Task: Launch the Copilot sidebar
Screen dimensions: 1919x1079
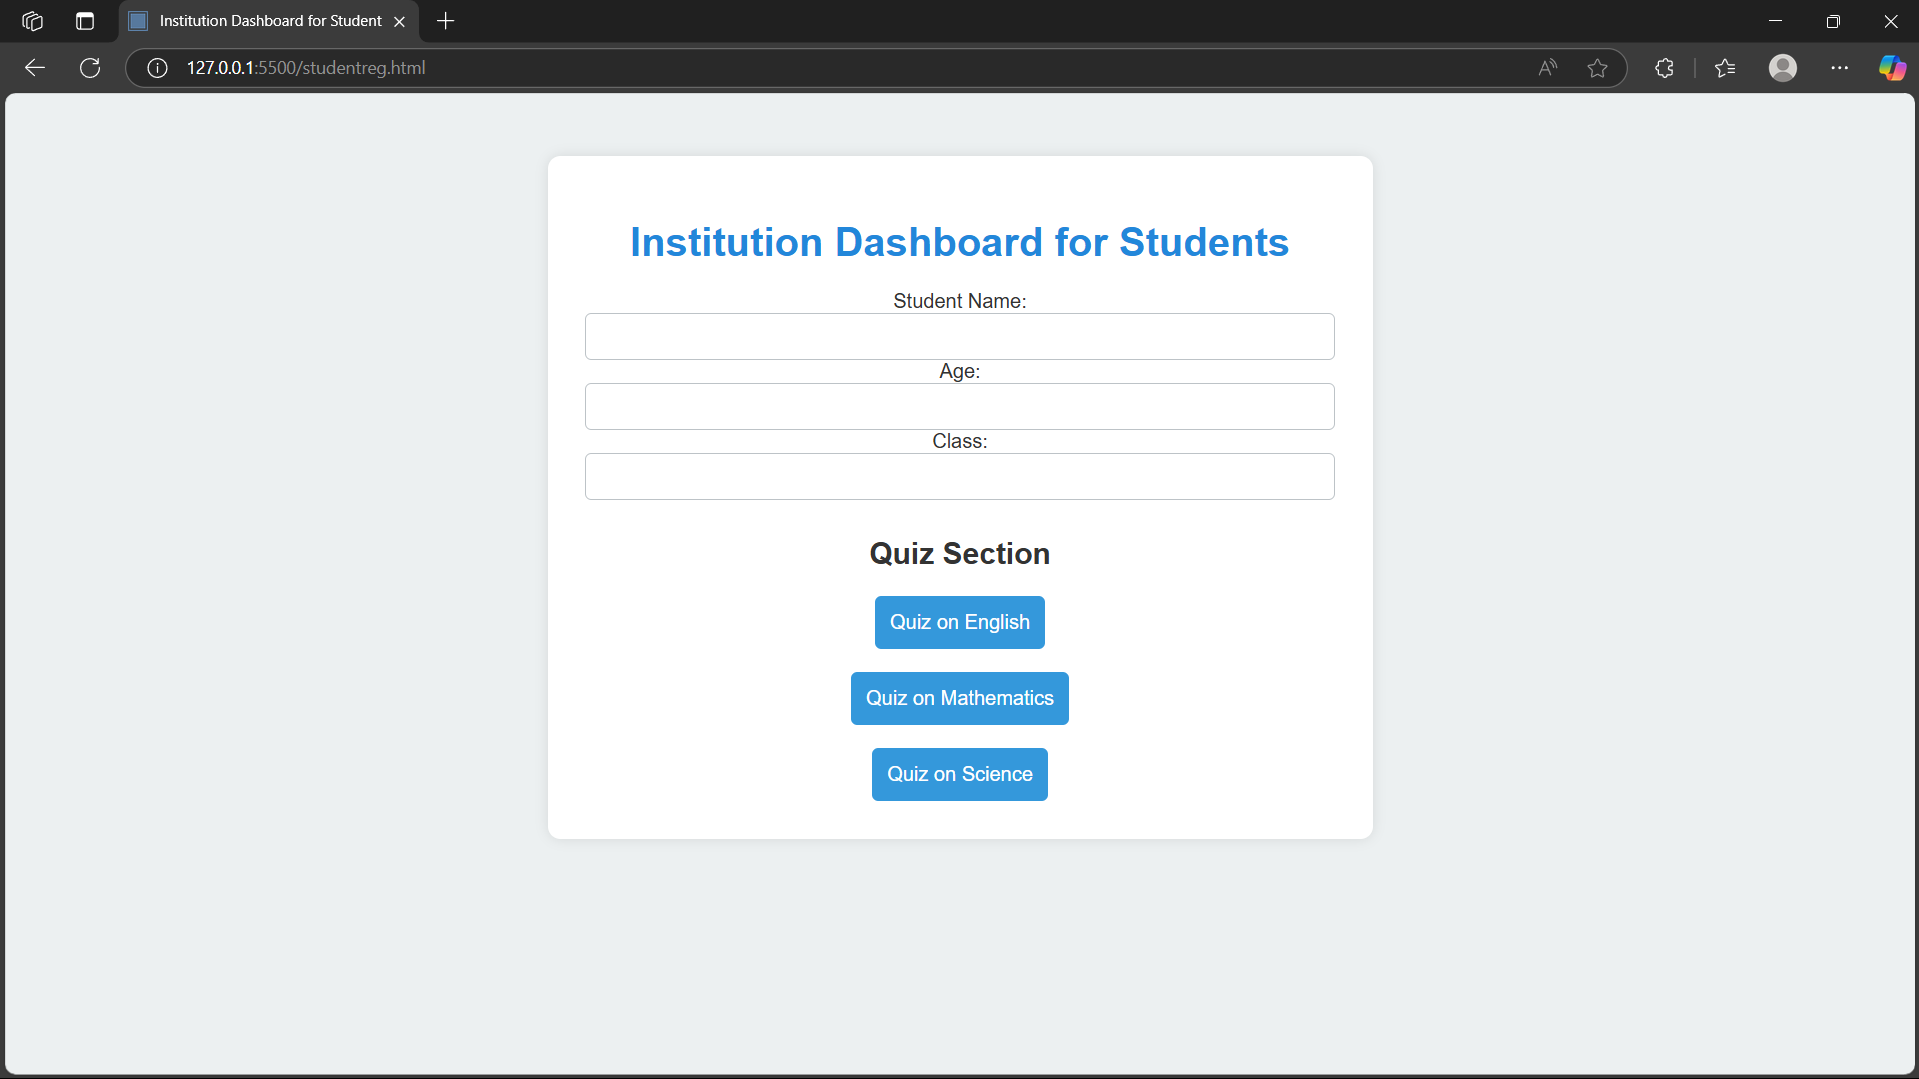Action: [1891, 68]
